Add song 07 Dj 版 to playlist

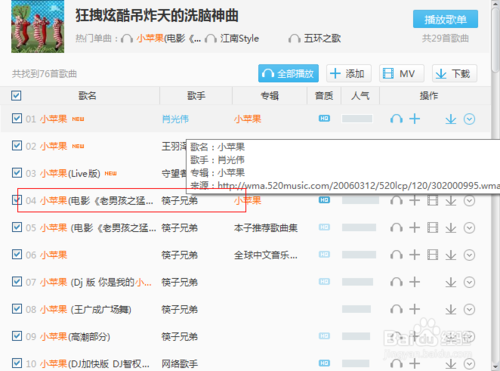(x=414, y=282)
